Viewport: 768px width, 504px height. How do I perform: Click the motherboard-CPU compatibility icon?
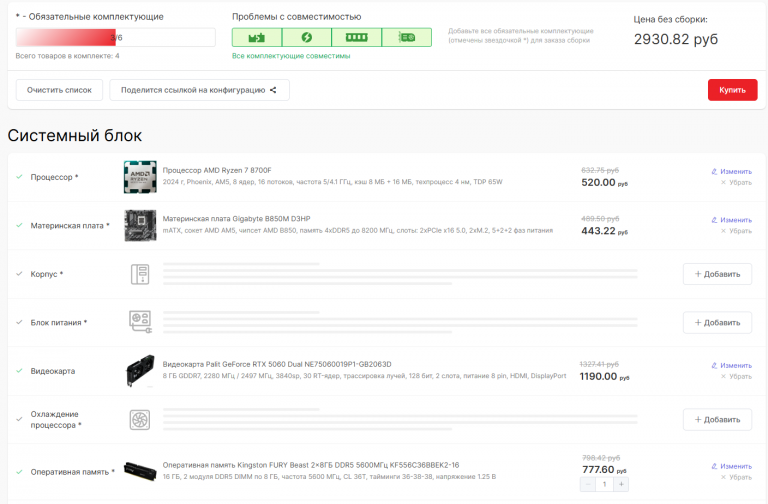point(257,37)
